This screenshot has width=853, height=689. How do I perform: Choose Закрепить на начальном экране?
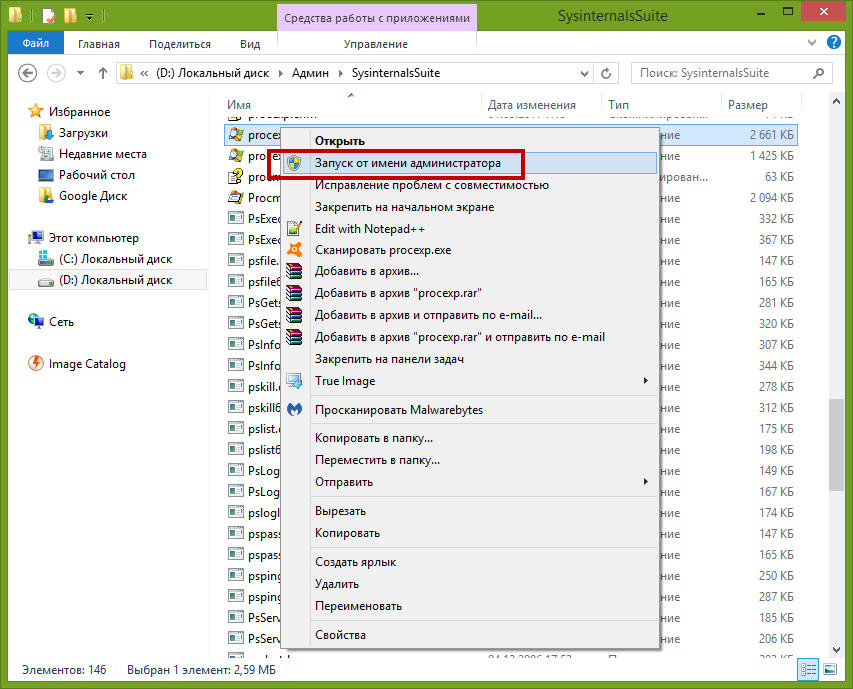click(x=469, y=207)
